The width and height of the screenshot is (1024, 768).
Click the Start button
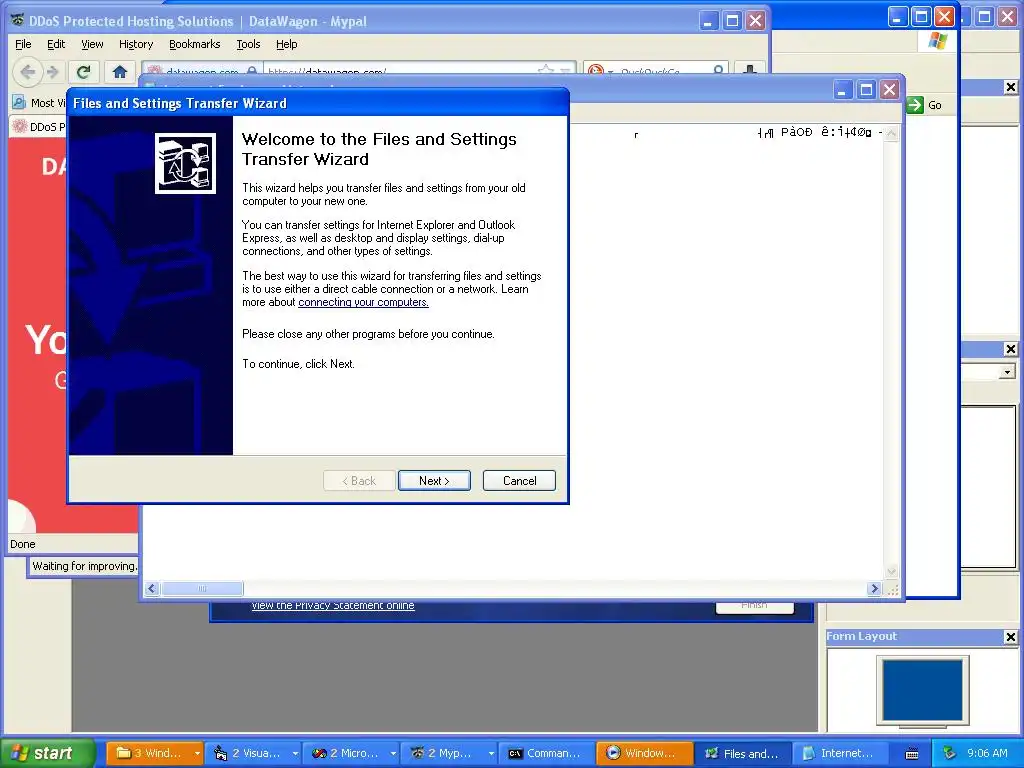pyautogui.click(x=46, y=753)
